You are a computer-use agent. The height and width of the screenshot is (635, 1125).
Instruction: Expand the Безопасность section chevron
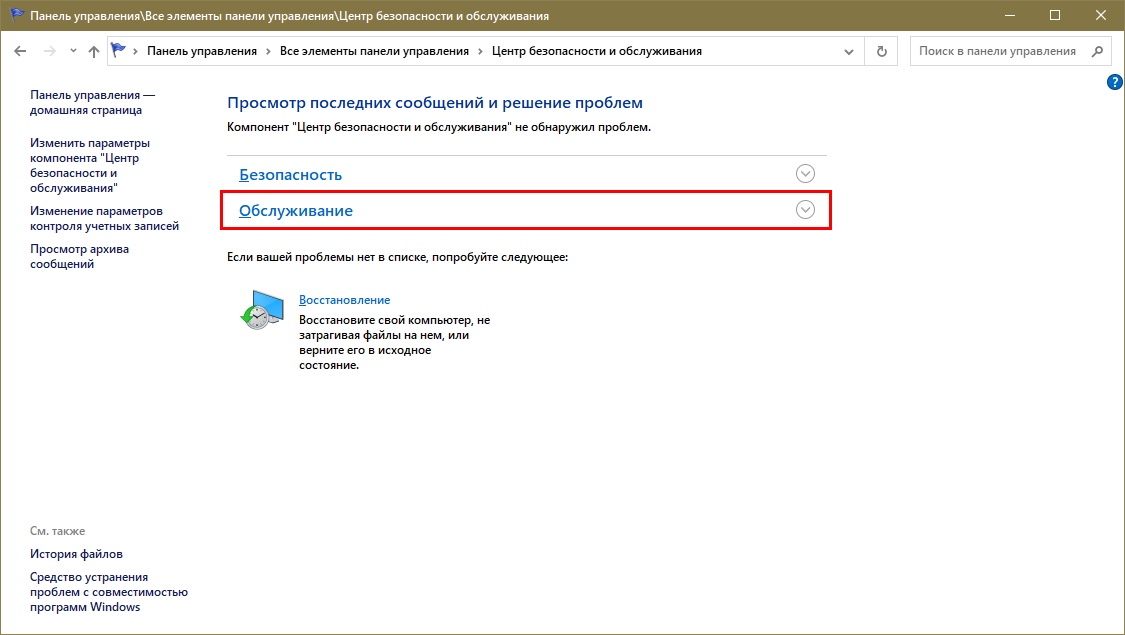805,173
